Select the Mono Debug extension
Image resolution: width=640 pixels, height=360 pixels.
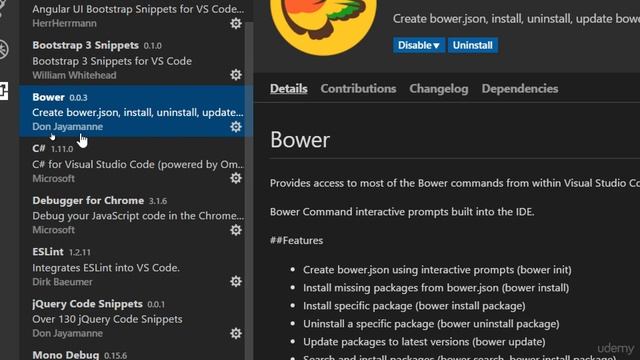click(x=132, y=352)
